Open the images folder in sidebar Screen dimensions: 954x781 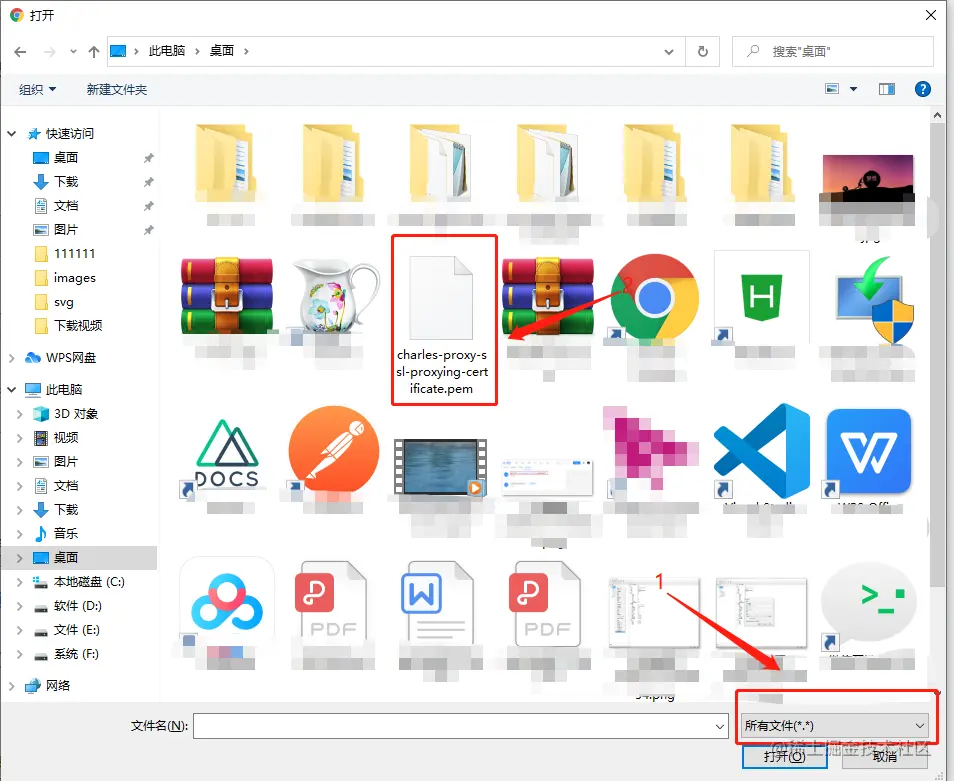point(74,278)
